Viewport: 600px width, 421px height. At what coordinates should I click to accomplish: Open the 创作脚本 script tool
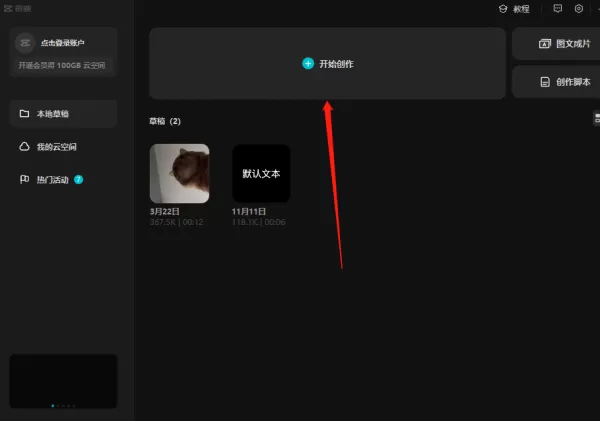coord(557,82)
